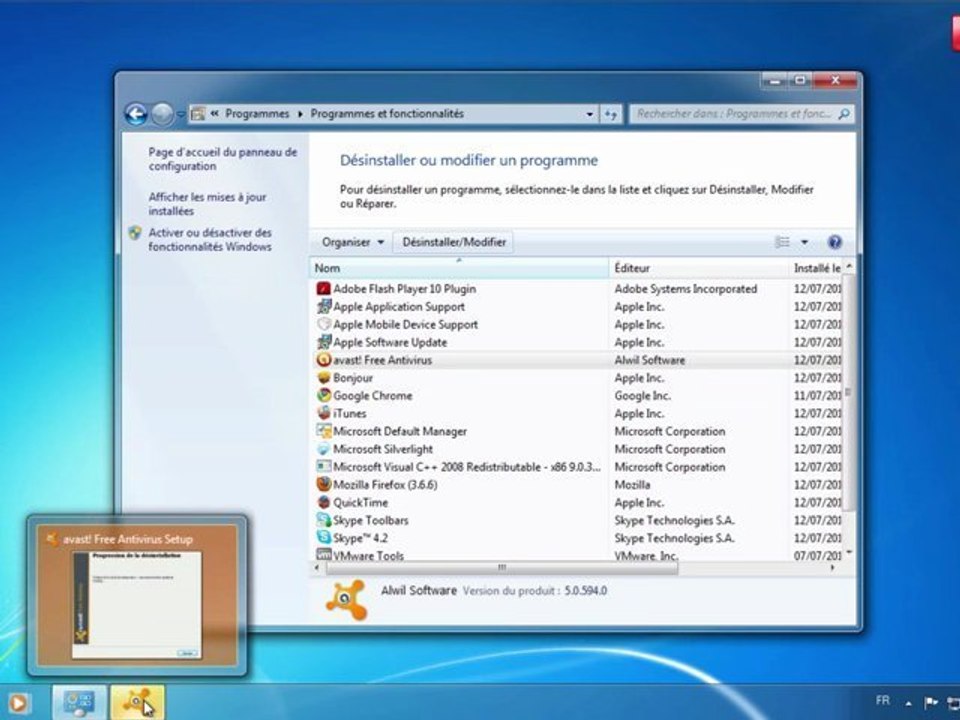Click version 5.0.594.0 in details pane
Screen dimensions: 960x720
click(x=585, y=591)
